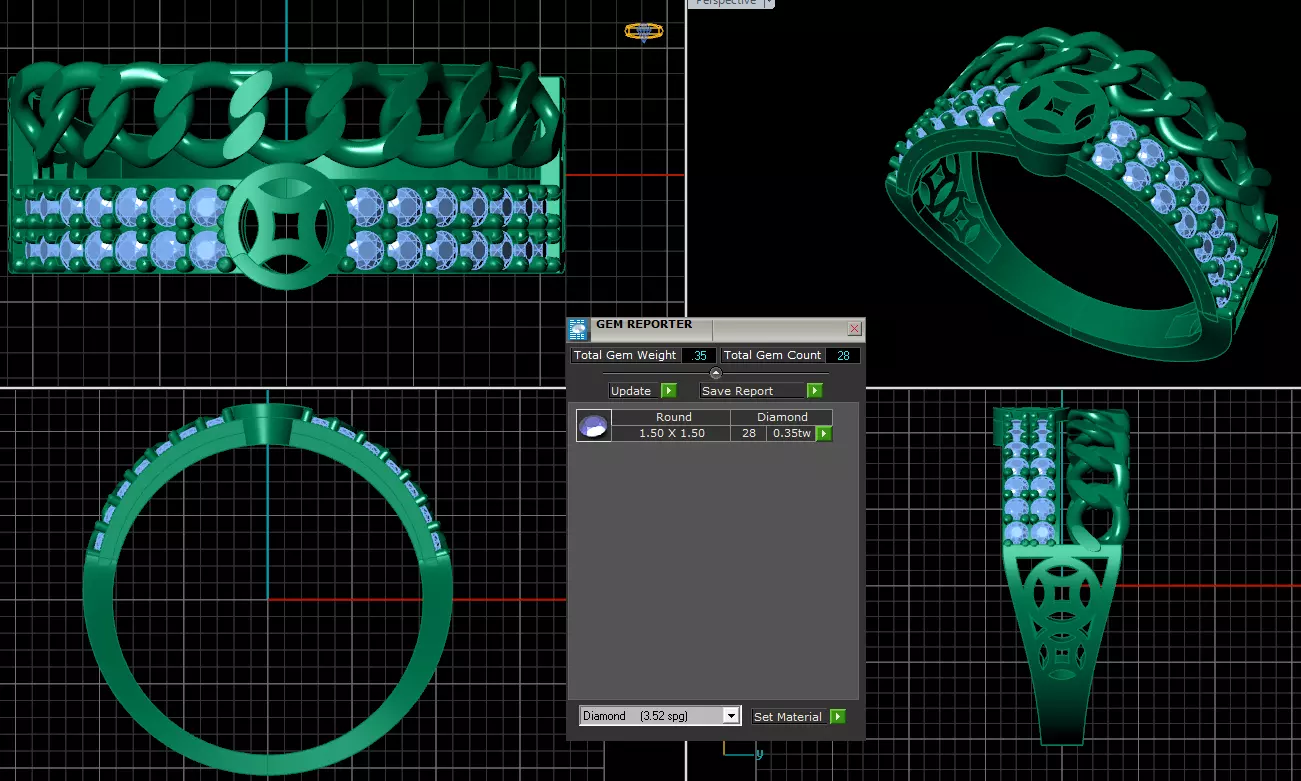Click the green arrow next to Save Report
The width and height of the screenshot is (1301, 781).
click(x=815, y=391)
